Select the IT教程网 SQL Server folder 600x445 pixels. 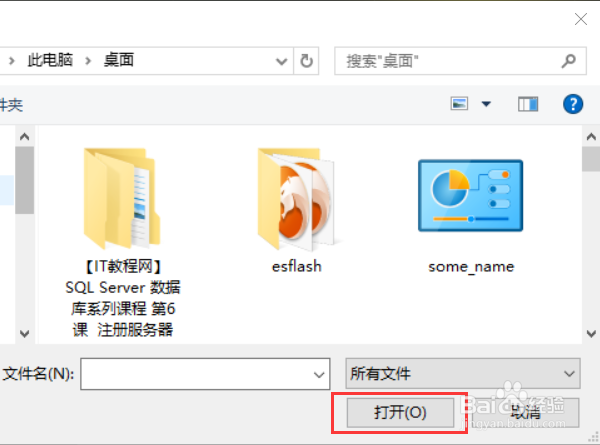(x=122, y=243)
